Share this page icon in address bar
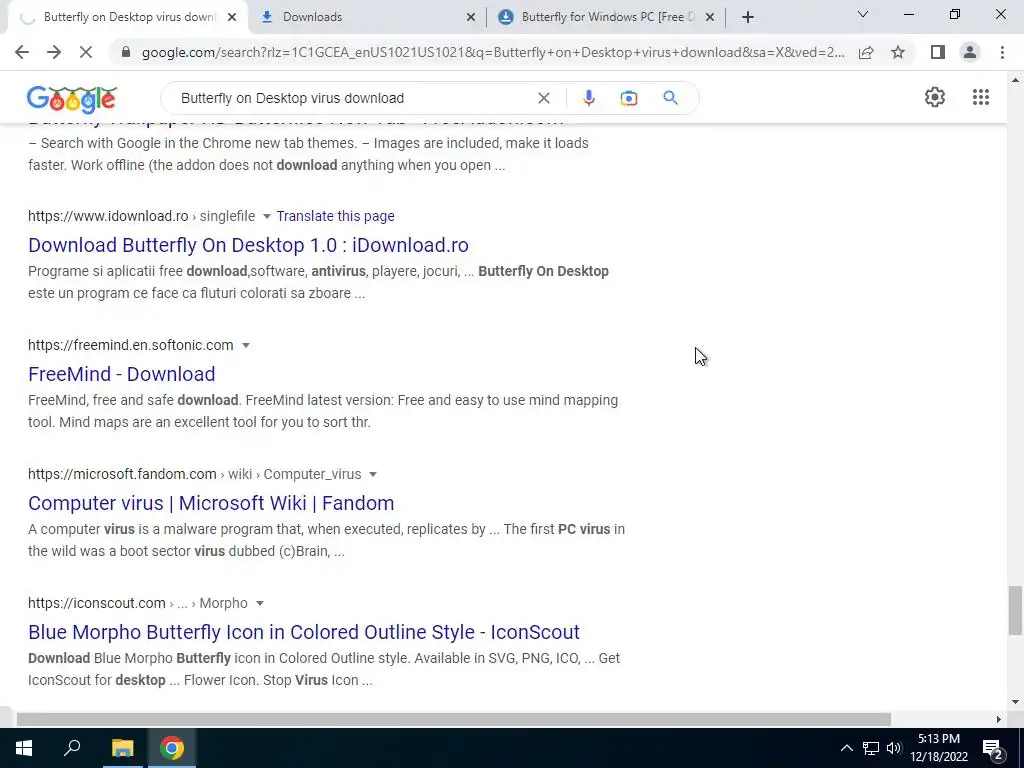The width and height of the screenshot is (1024, 768). tap(866, 52)
